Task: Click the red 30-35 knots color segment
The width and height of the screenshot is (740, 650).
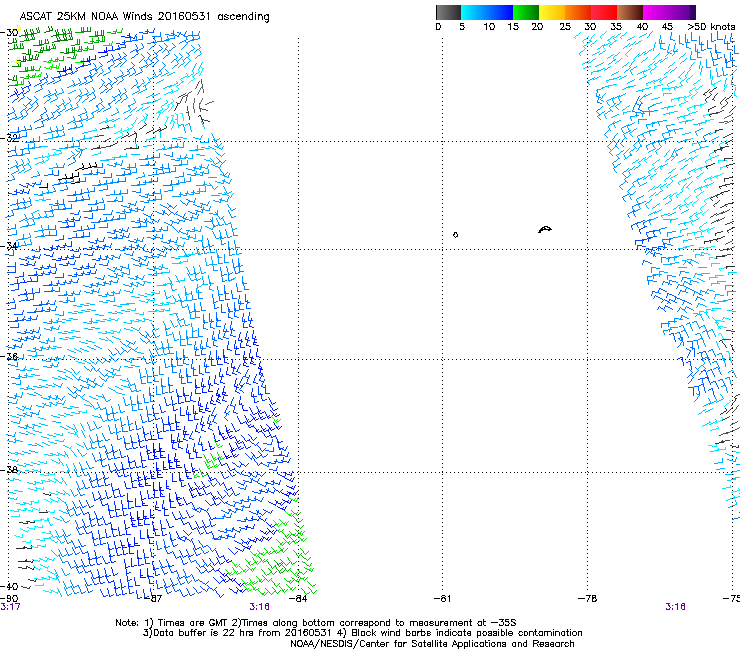Action: [604, 12]
